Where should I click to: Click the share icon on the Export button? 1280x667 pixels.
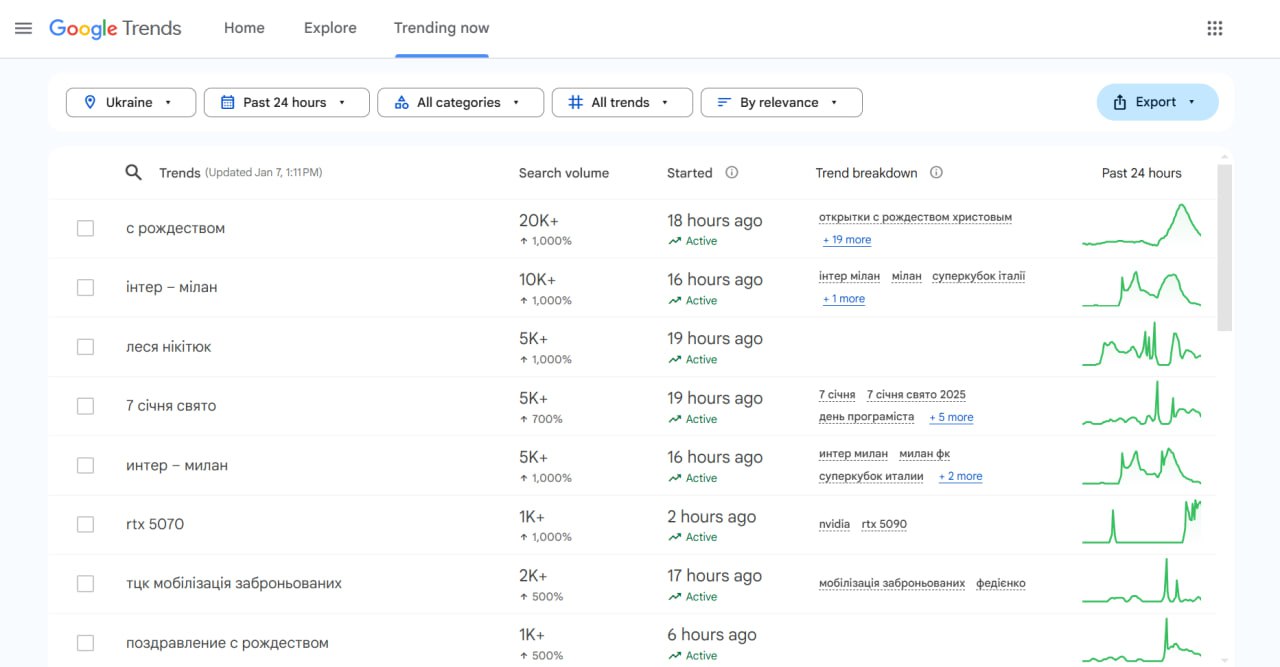[x=1120, y=102]
